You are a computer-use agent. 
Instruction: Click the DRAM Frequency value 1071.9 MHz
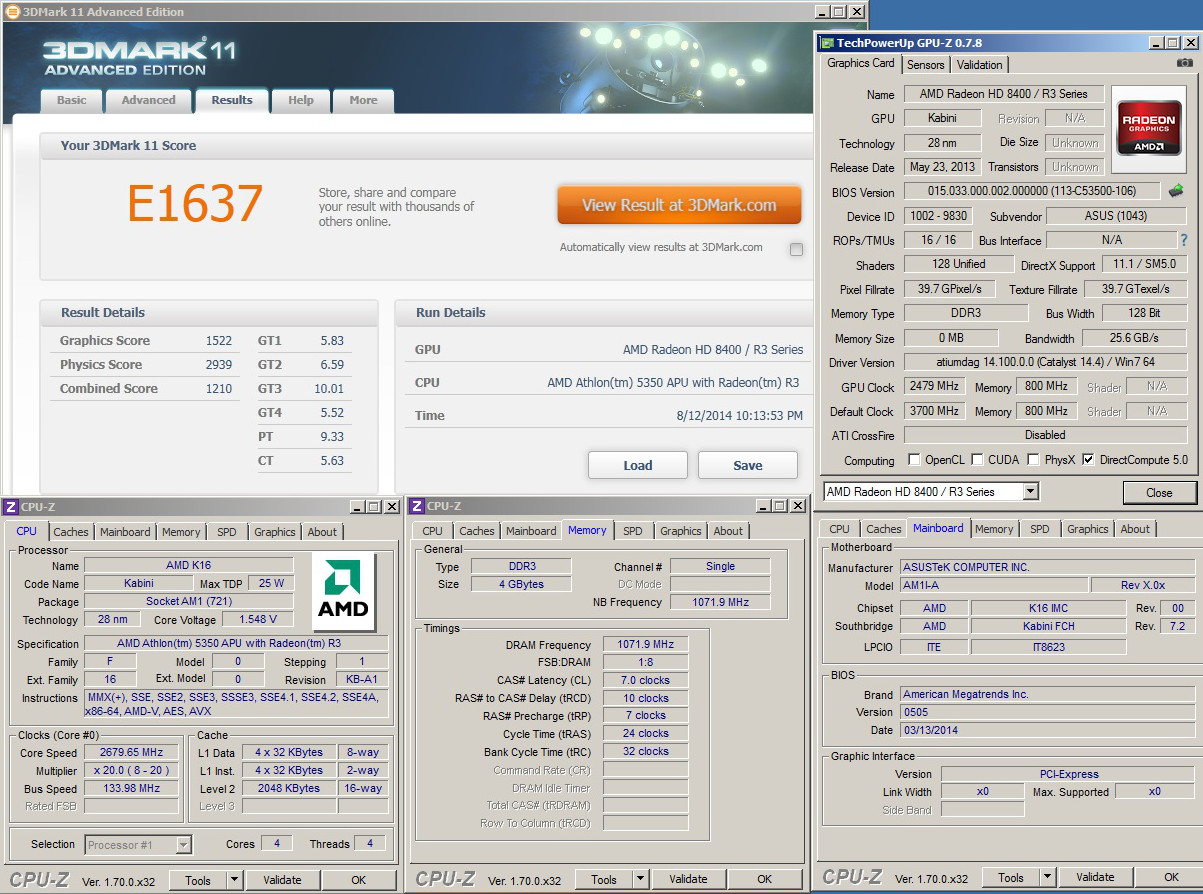645,645
